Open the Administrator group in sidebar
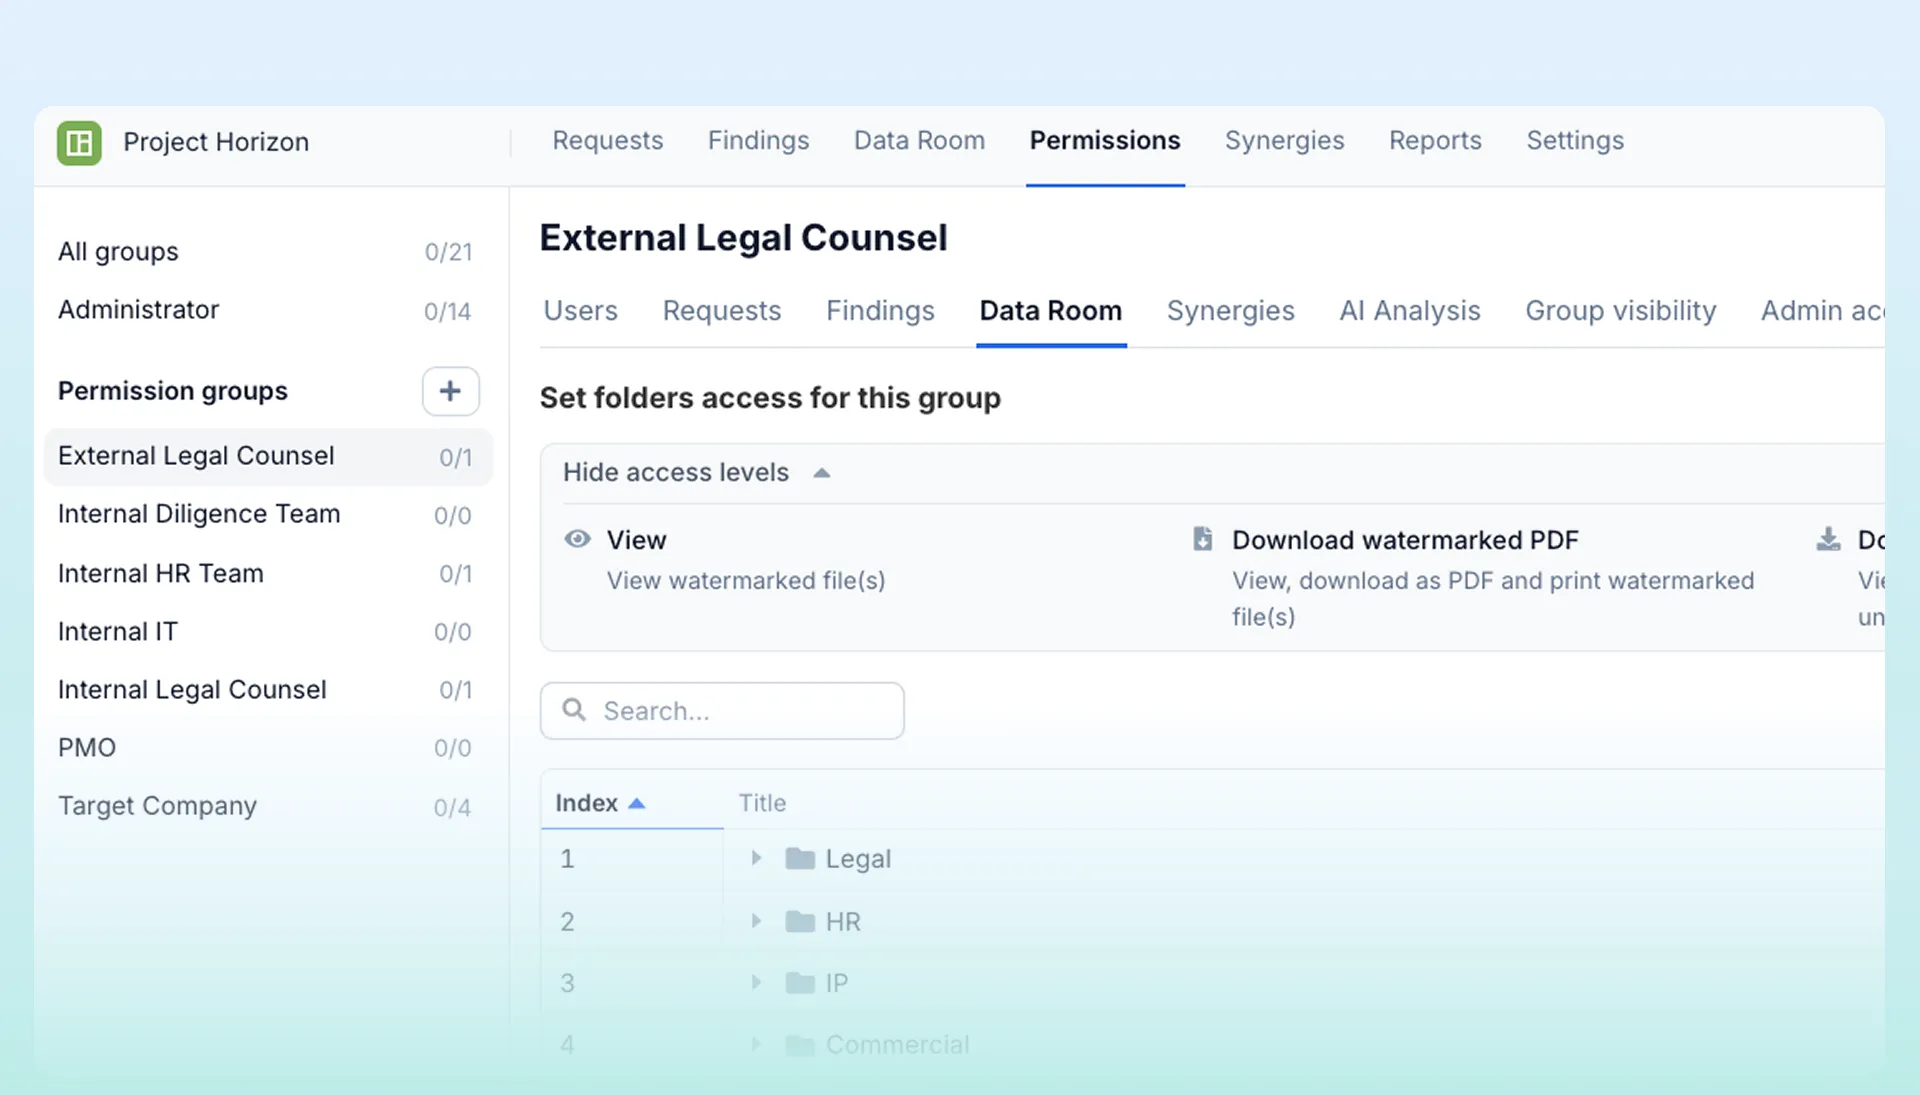This screenshot has width=1920, height=1095. tap(138, 310)
